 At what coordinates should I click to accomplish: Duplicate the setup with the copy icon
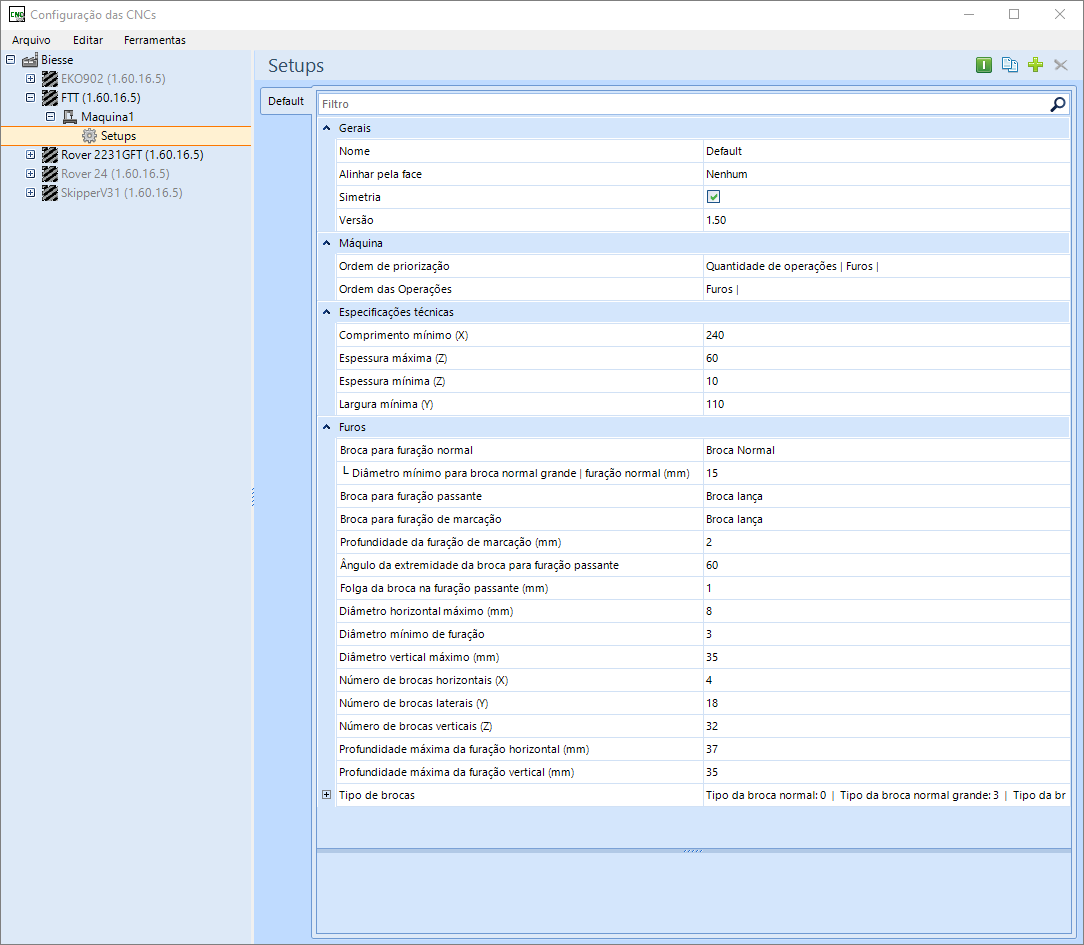[1009, 65]
